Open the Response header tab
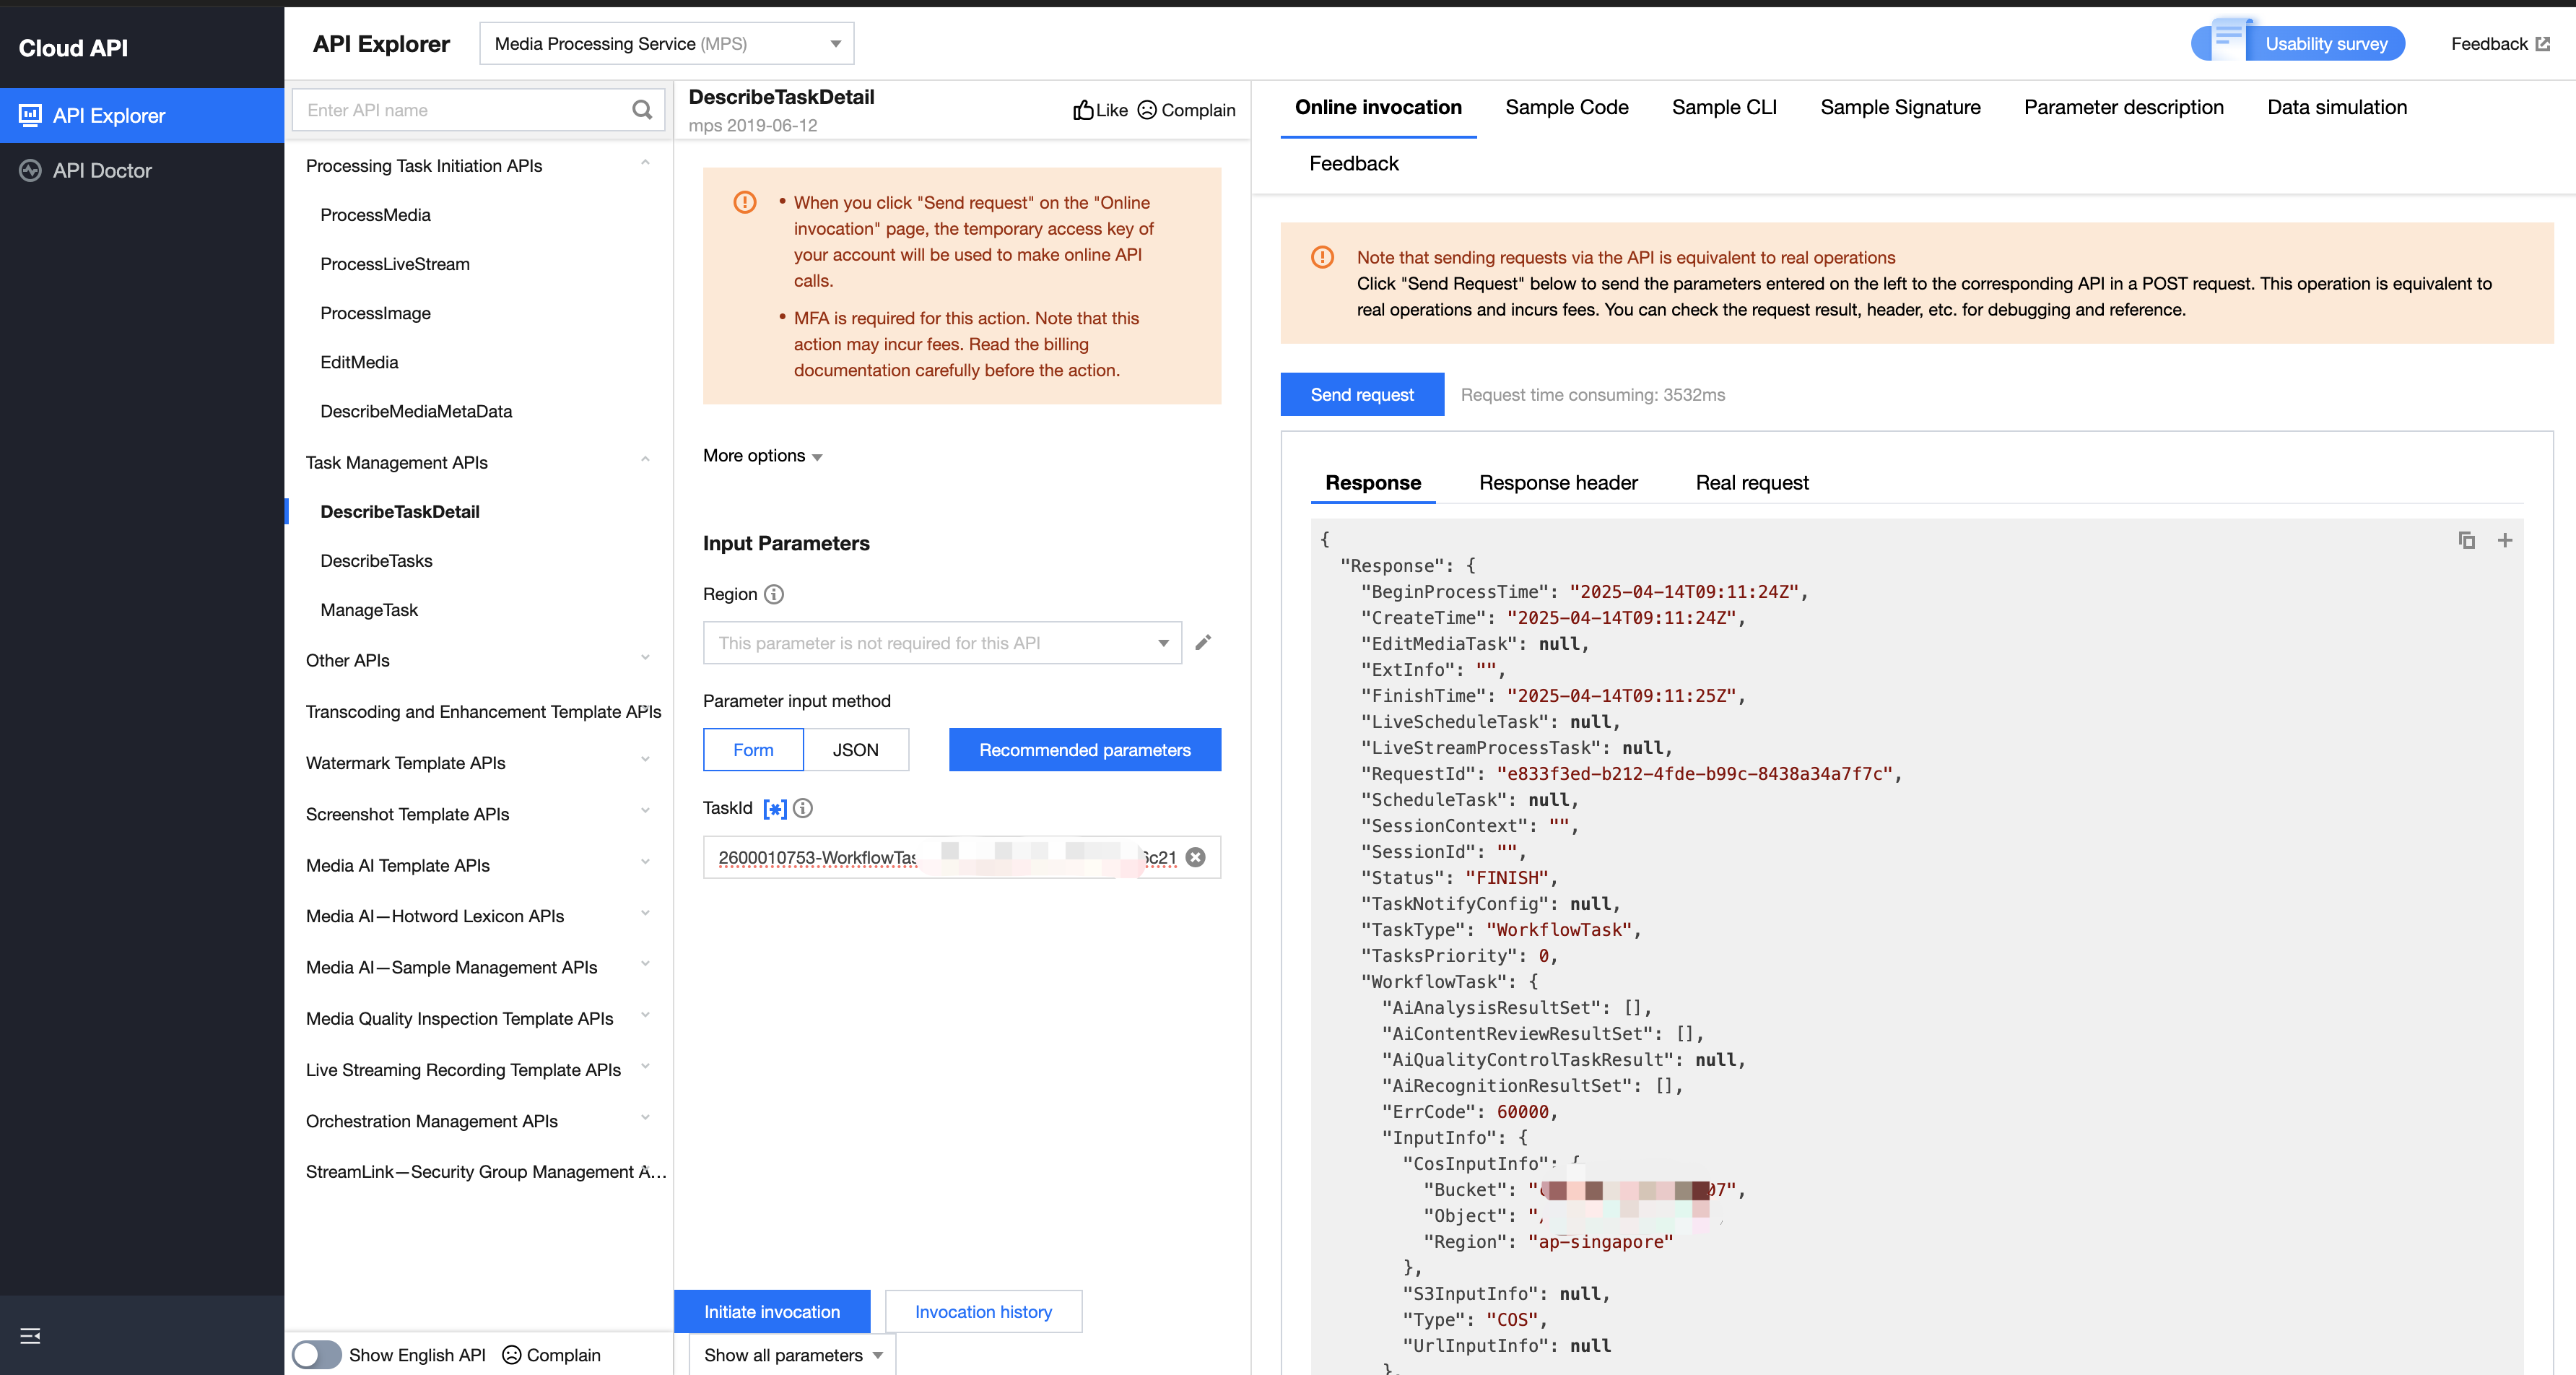The image size is (2576, 1375). pos(1557,483)
